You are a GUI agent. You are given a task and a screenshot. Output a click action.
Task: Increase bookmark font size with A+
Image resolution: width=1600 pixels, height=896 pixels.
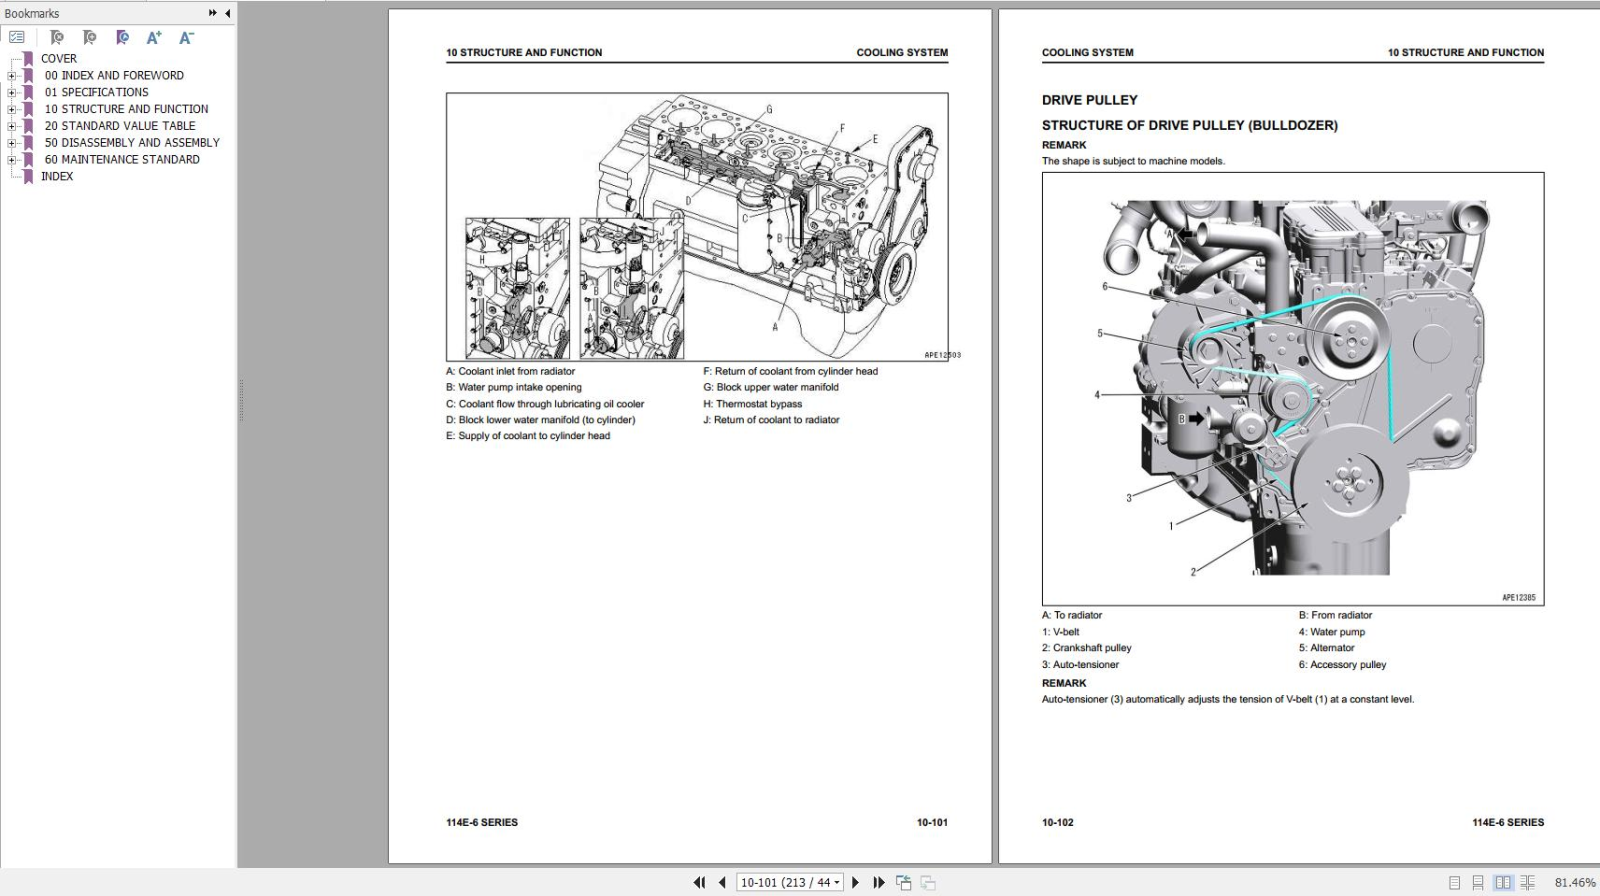point(154,38)
